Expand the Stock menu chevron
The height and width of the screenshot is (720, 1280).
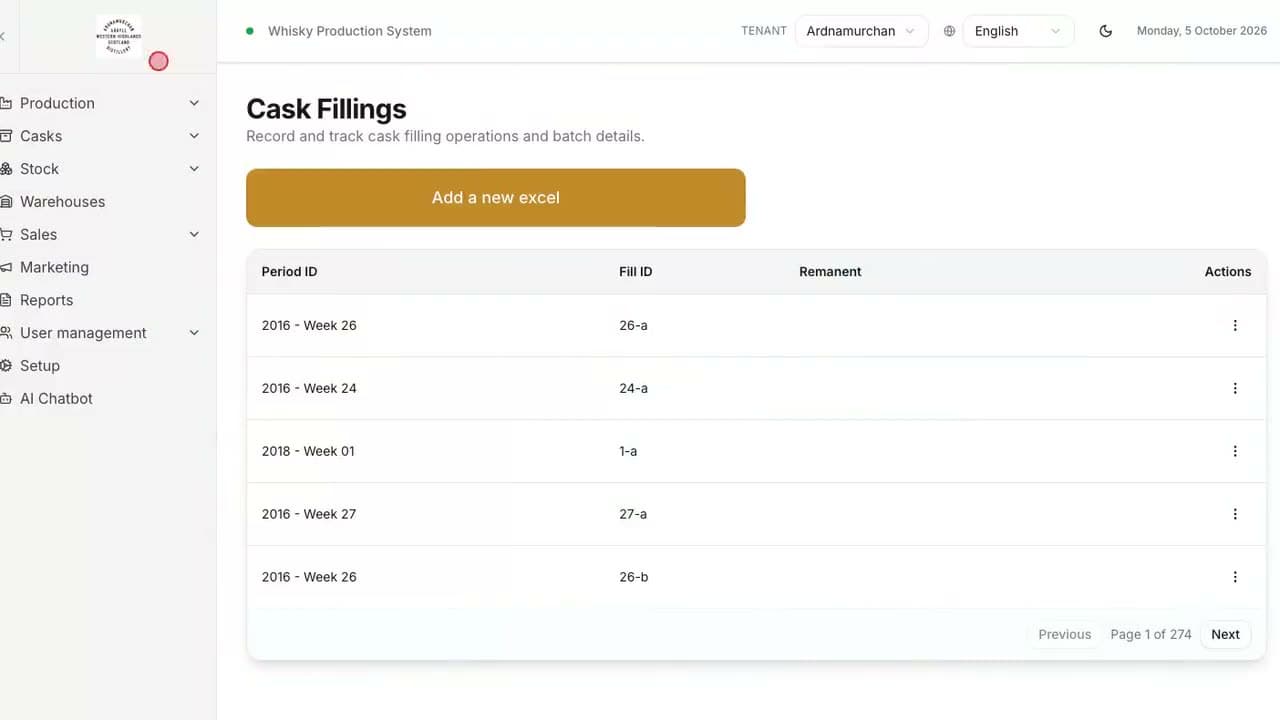point(194,169)
